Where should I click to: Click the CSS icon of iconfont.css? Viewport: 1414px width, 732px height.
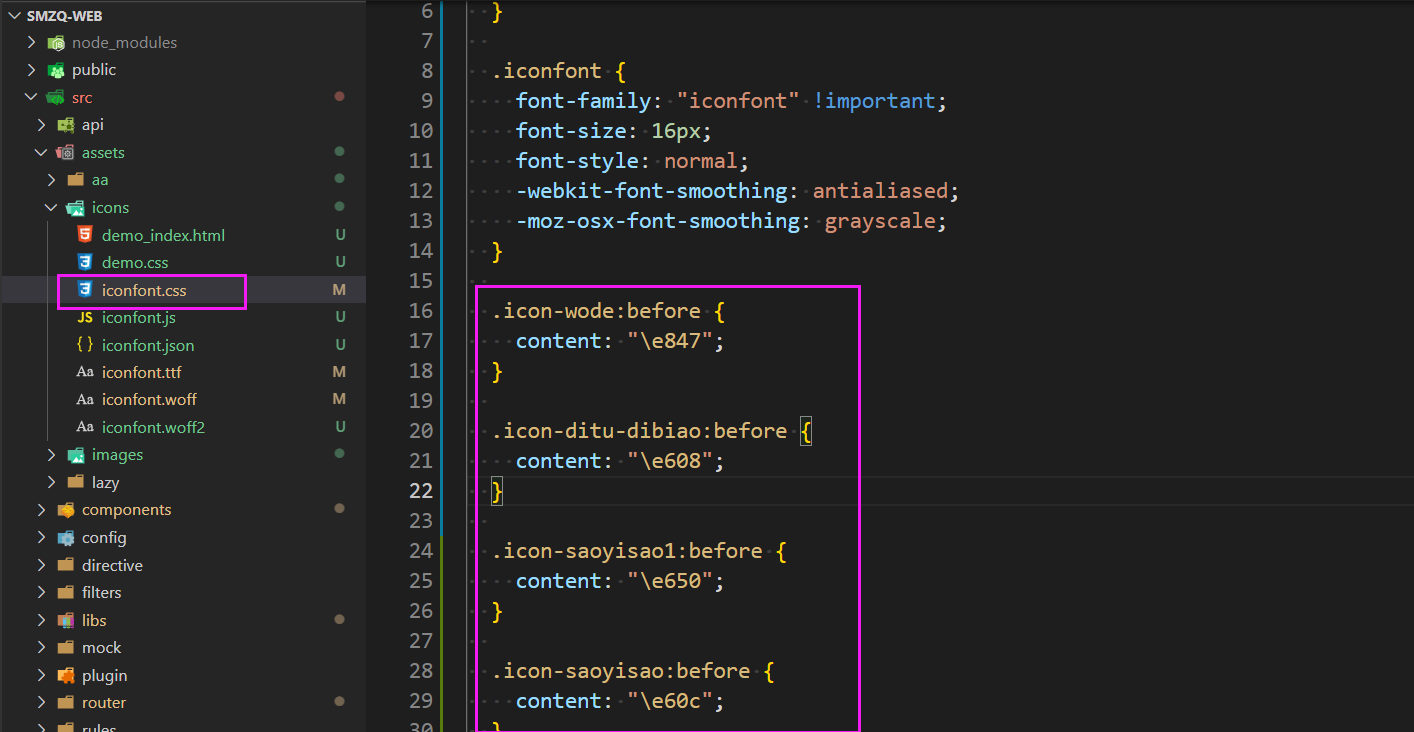85,291
